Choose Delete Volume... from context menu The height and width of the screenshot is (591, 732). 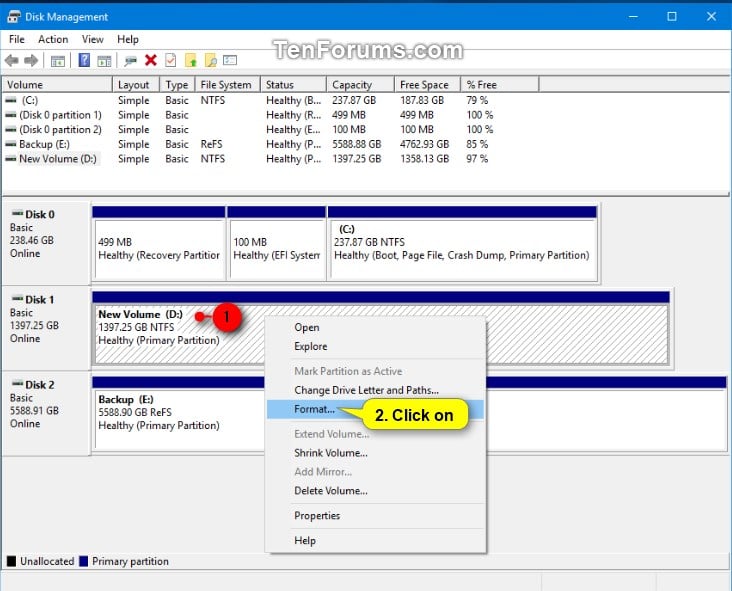[x=376, y=491]
